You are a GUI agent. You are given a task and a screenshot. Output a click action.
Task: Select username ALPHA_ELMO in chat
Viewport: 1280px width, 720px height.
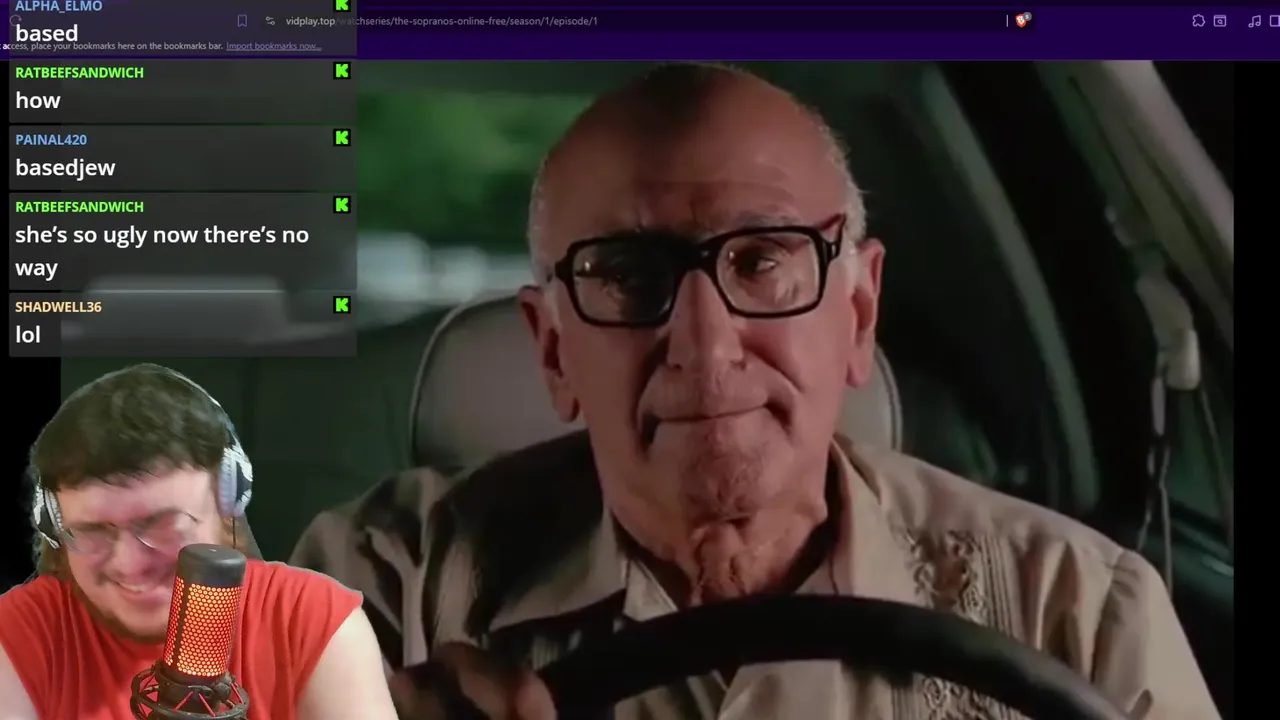58,6
